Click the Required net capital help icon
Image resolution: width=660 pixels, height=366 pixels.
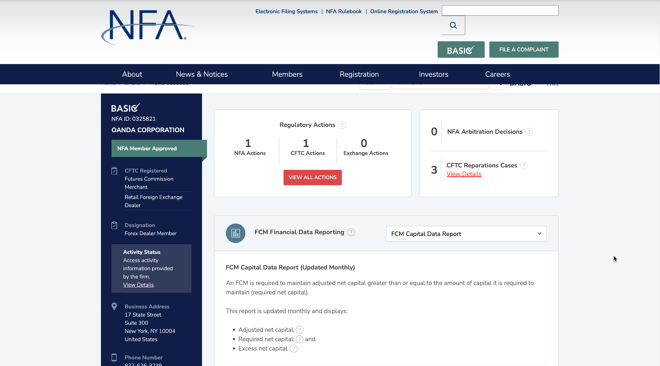tap(299, 339)
